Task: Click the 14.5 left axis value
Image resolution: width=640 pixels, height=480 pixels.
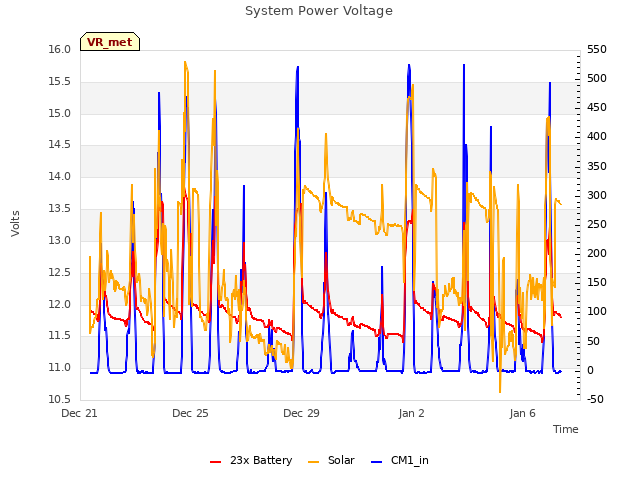Action: (60, 144)
